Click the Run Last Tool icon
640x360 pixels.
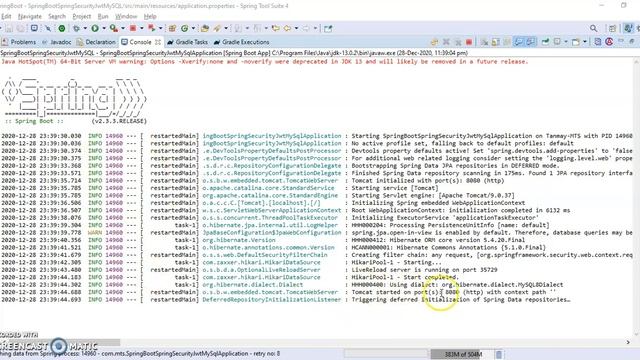pyautogui.click(x=114, y=28)
